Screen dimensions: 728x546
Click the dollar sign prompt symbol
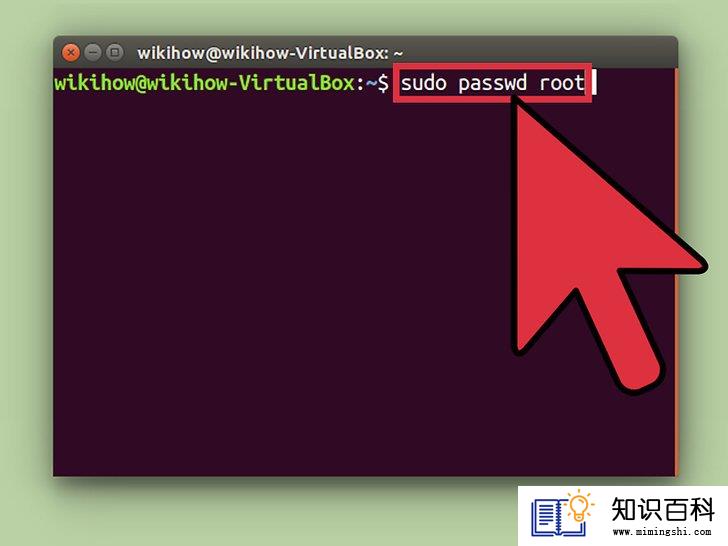[x=383, y=84]
